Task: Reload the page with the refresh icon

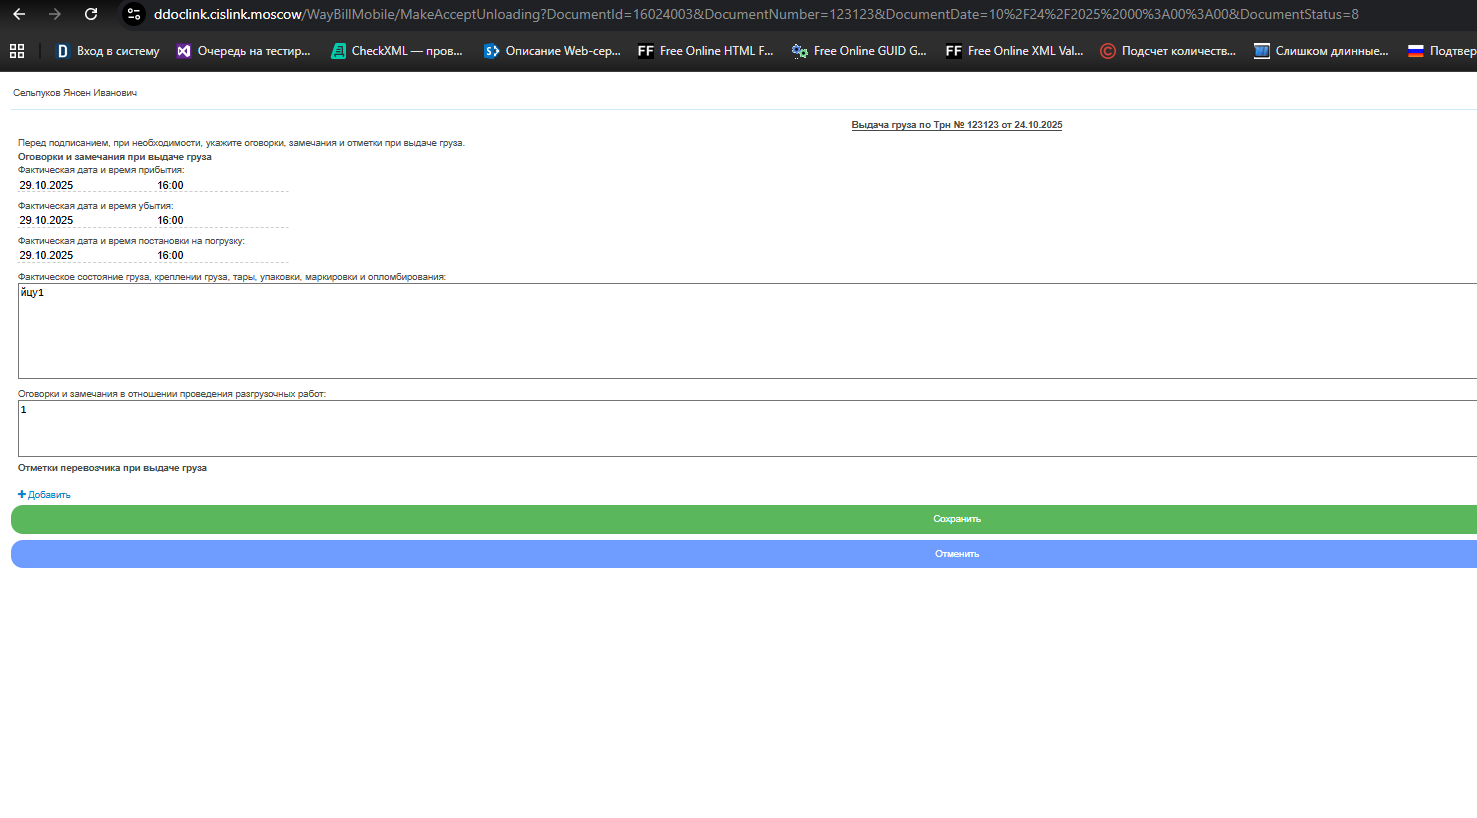Action: (x=91, y=14)
